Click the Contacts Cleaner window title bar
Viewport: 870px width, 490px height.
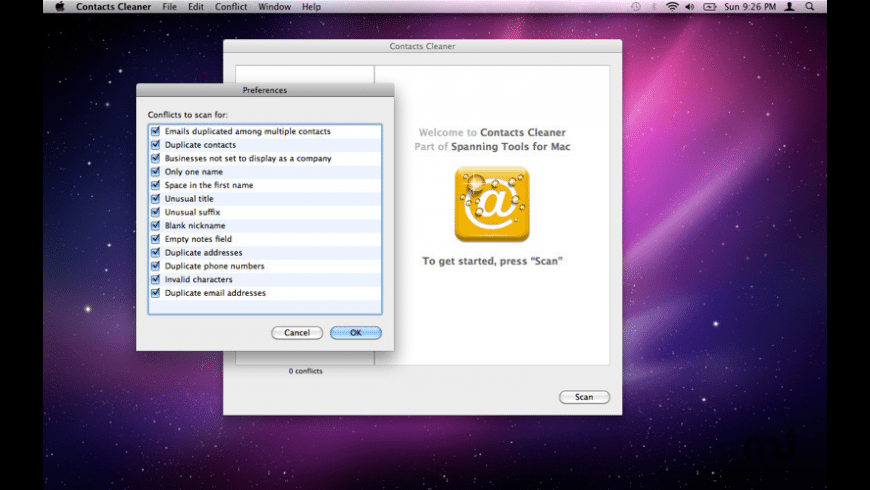(422, 46)
